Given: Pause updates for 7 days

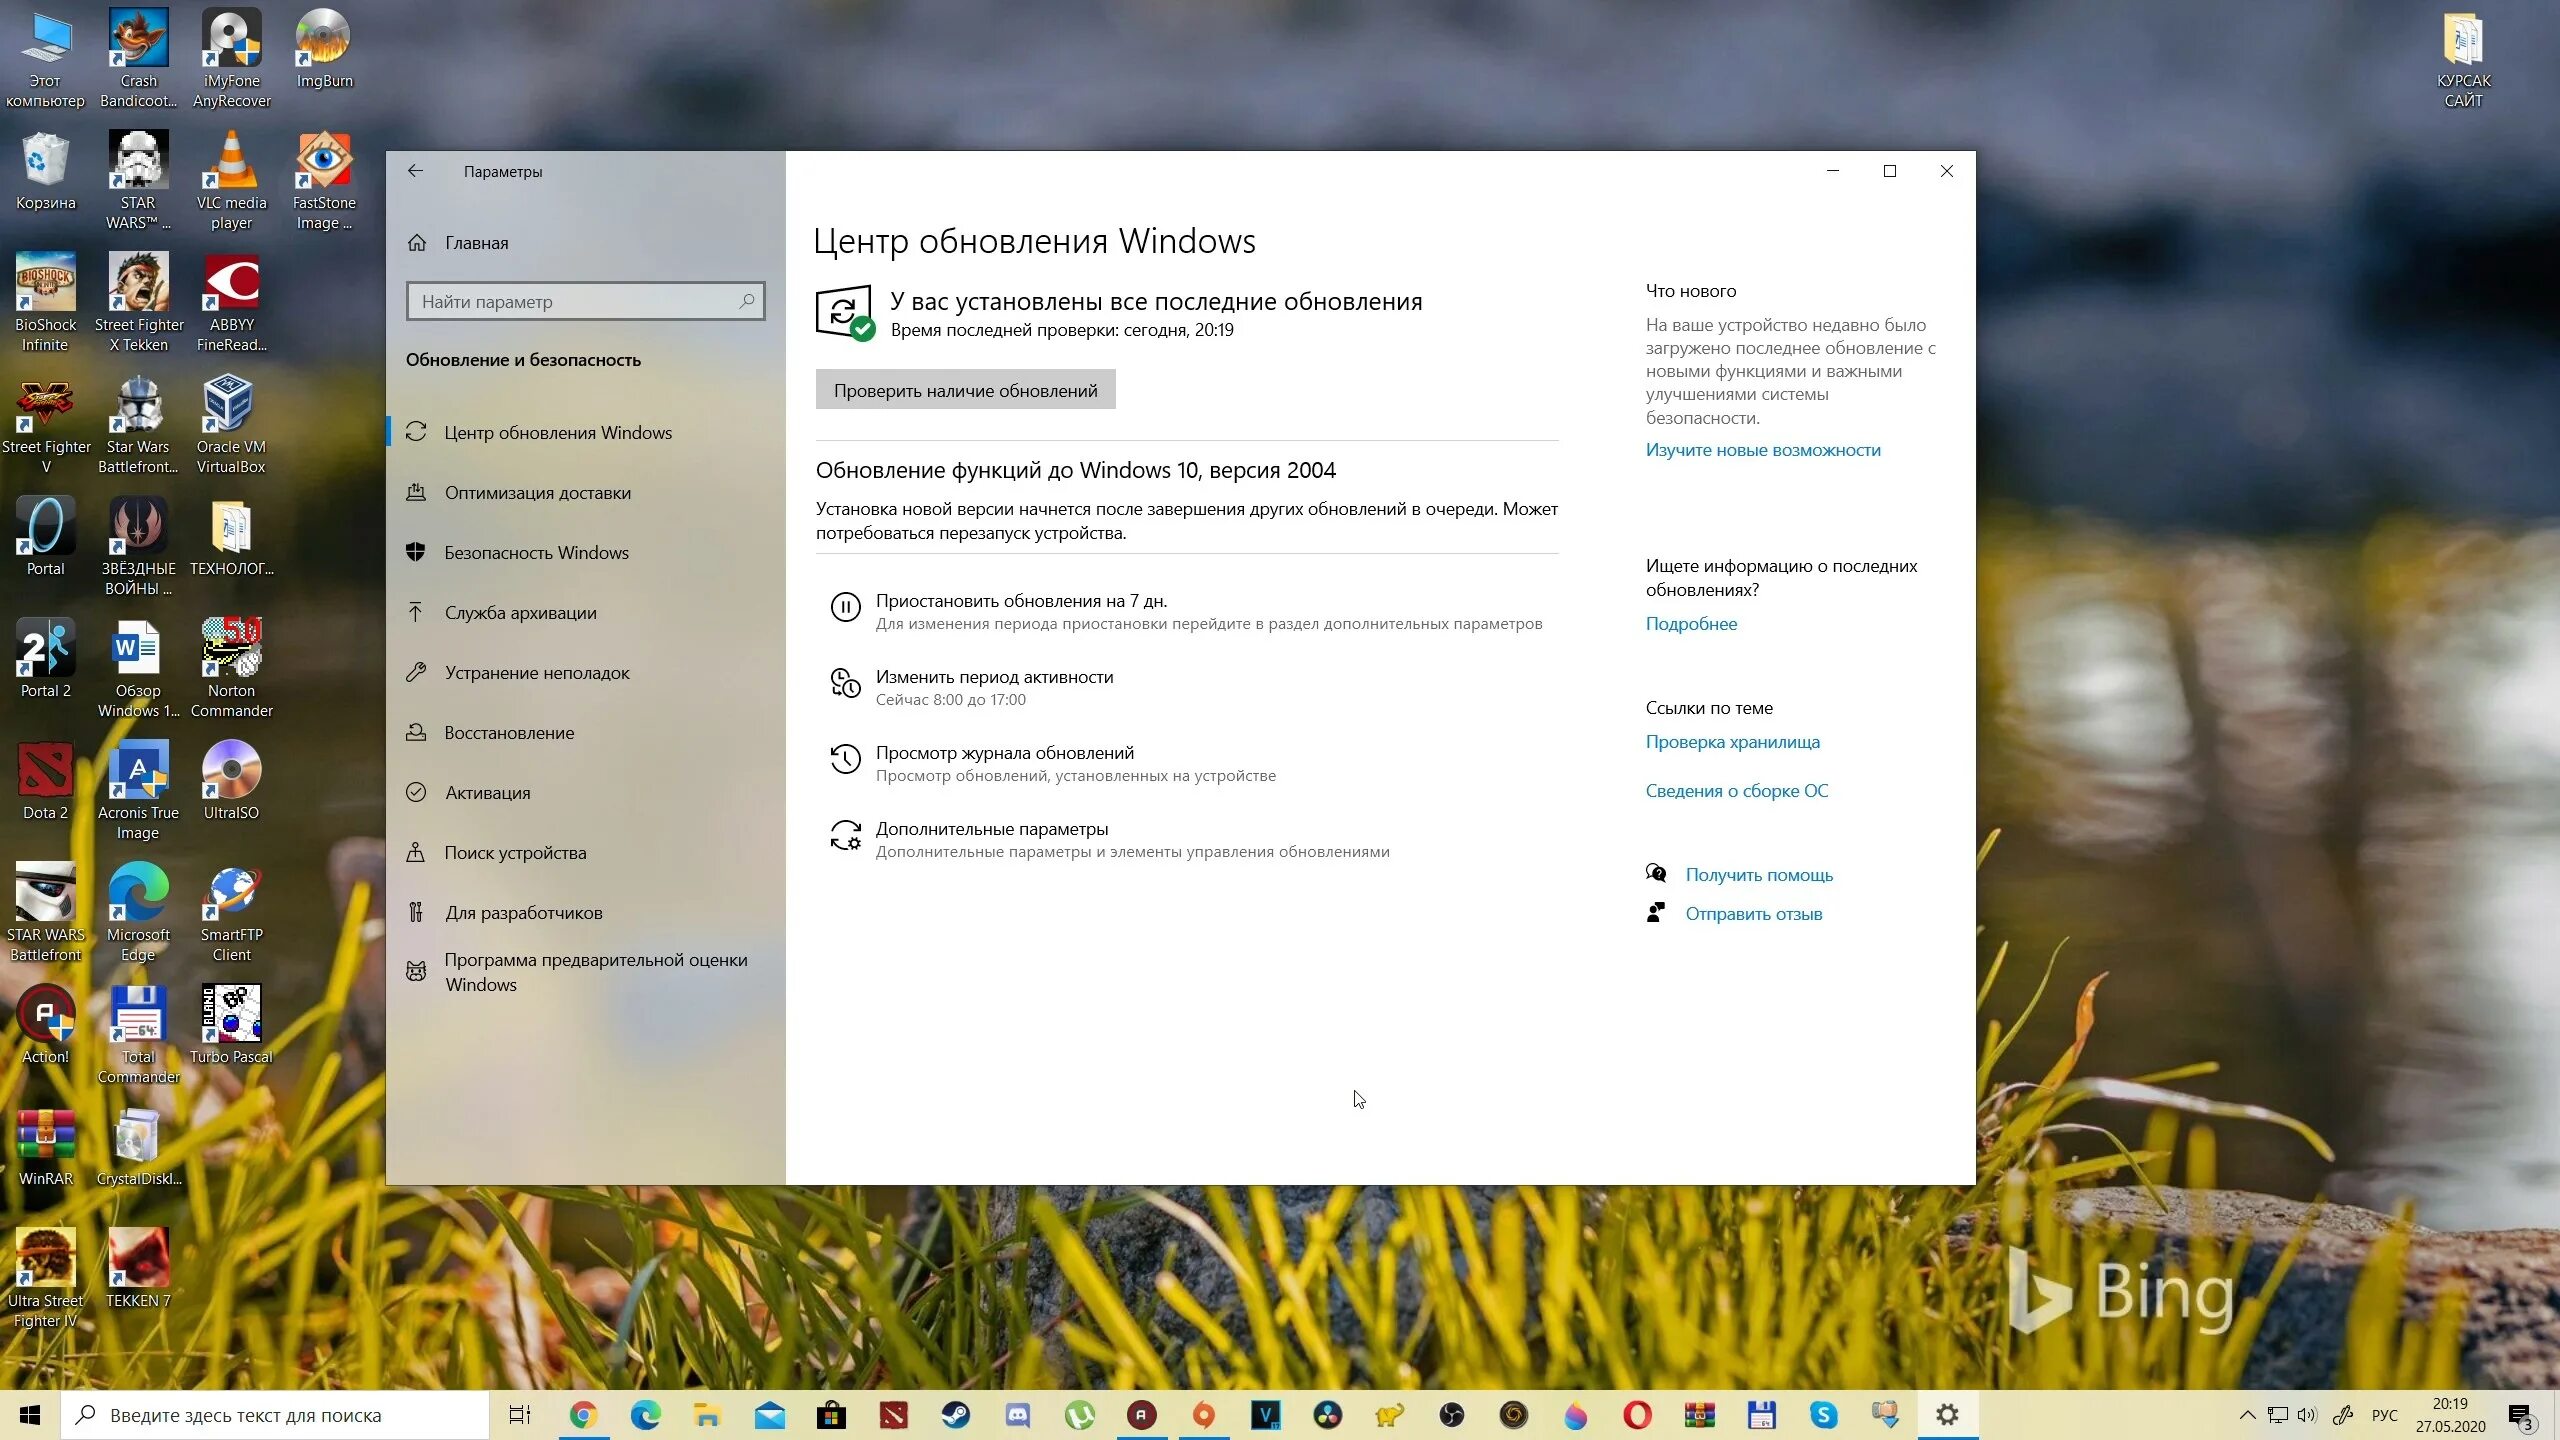Looking at the screenshot, I should 1021,601.
